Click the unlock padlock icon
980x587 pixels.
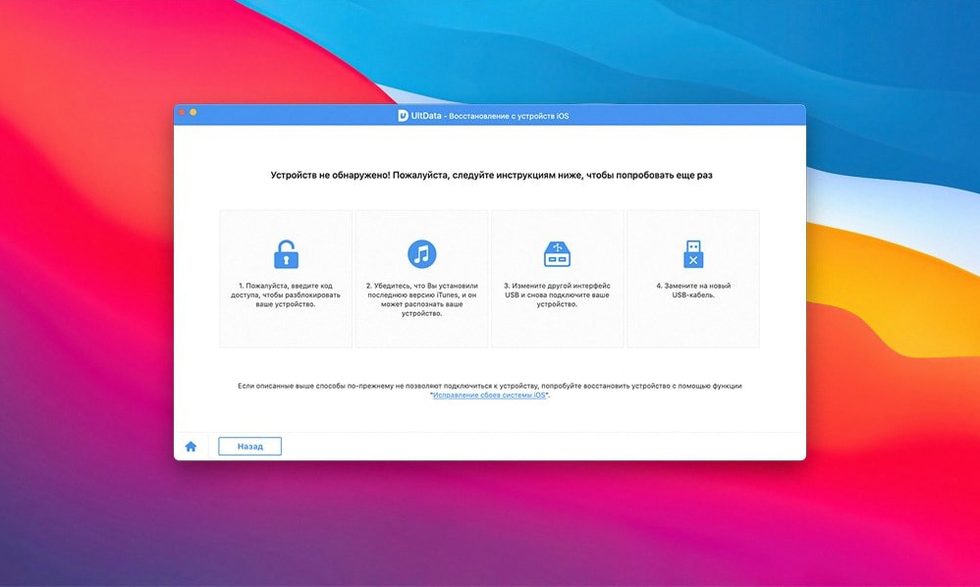(286, 254)
